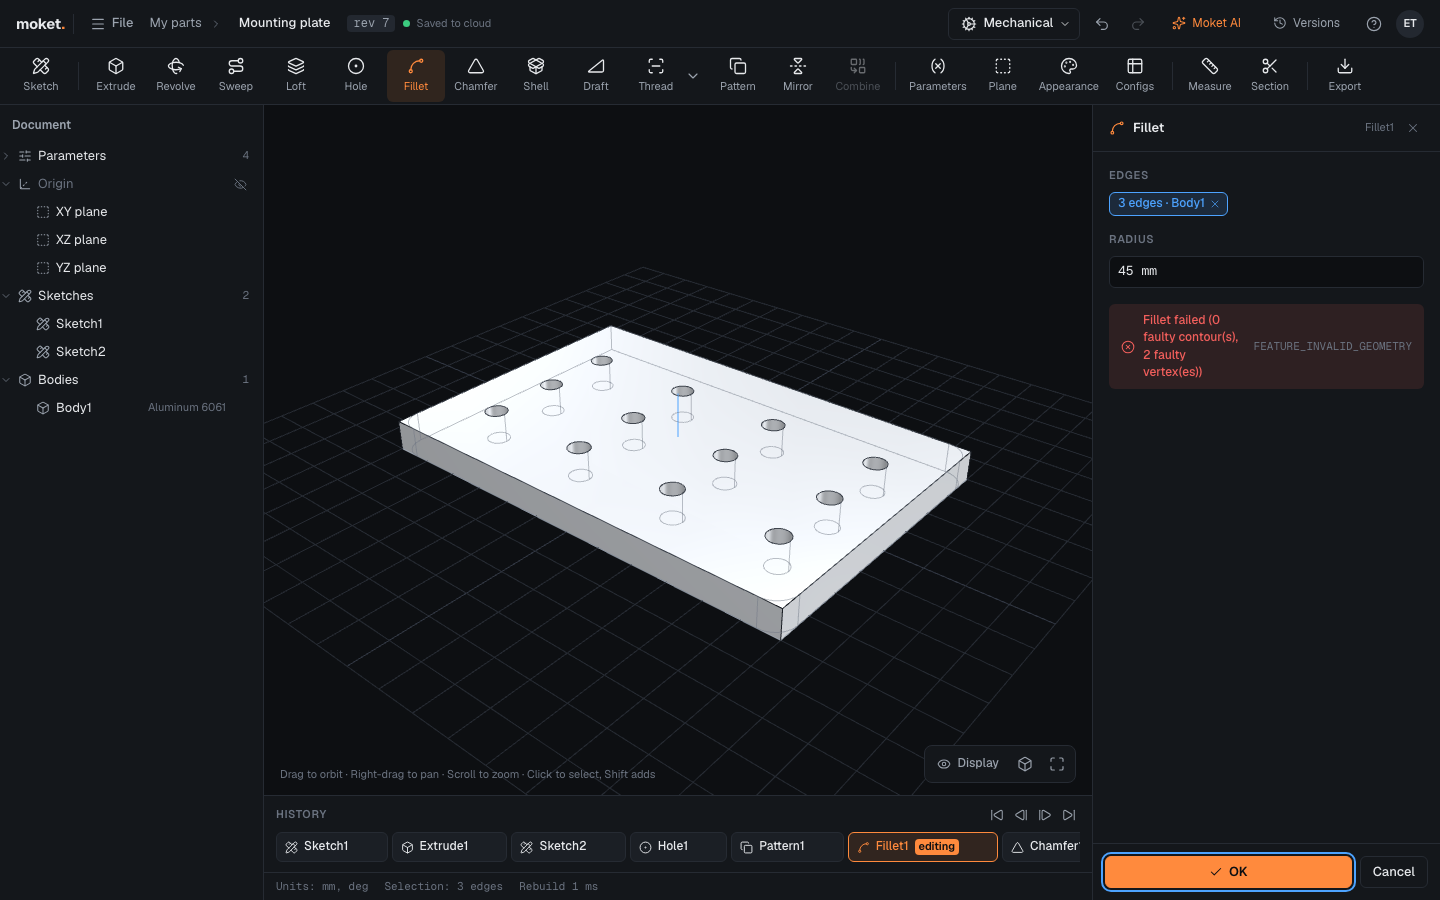Collapse the Origin tree node
This screenshot has height=900, width=1440.
[x=7, y=184]
